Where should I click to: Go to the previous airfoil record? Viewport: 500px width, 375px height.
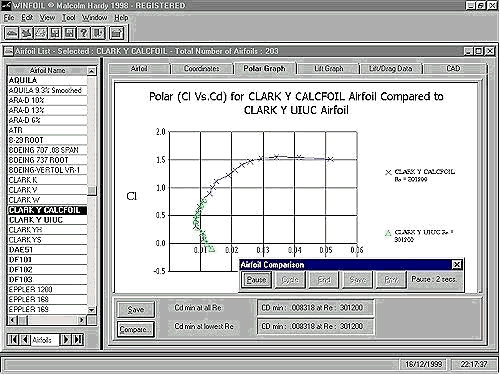(x=25, y=340)
